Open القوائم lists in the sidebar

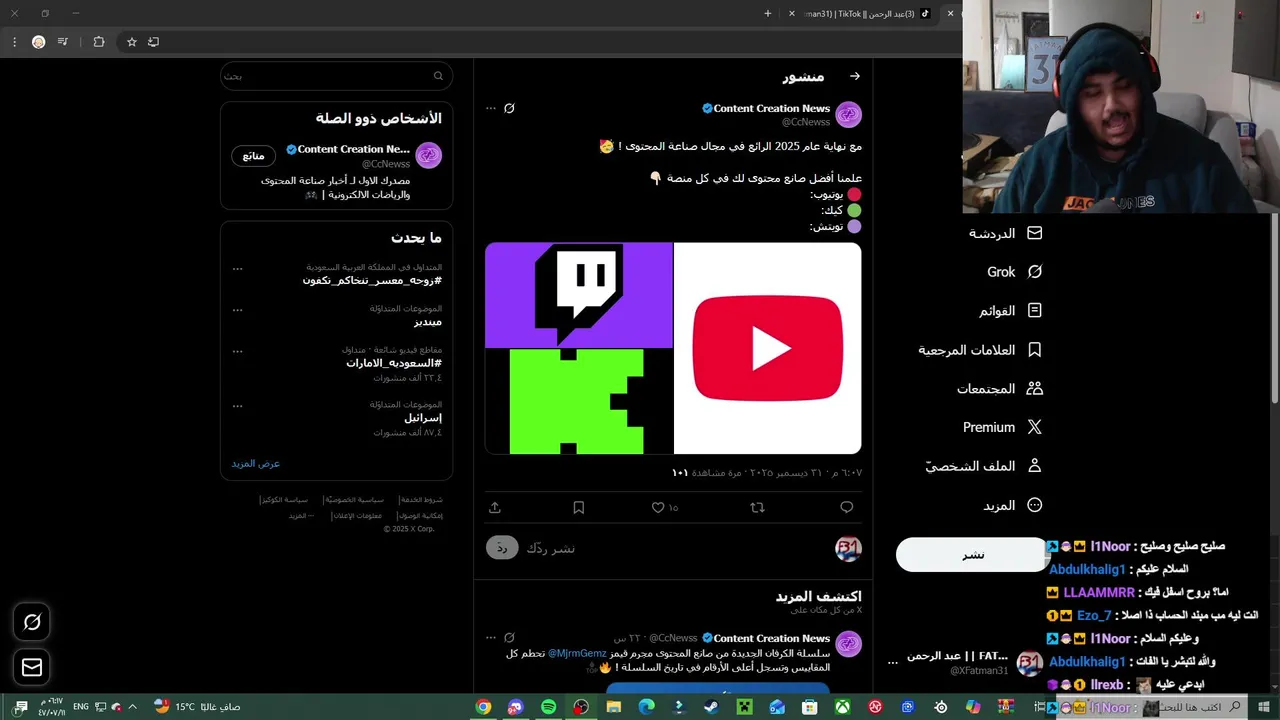pyautogui.click(x=1010, y=311)
